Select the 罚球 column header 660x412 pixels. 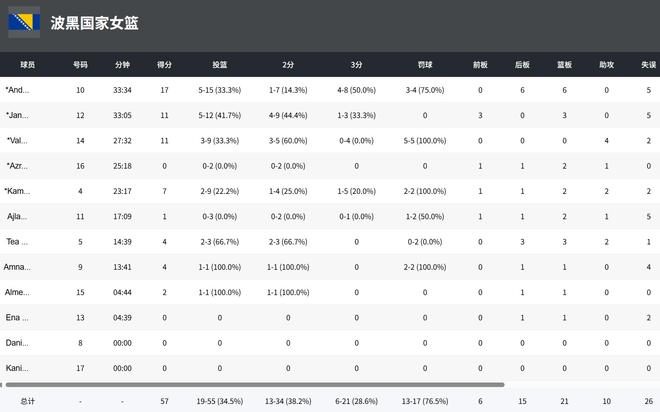(425, 65)
